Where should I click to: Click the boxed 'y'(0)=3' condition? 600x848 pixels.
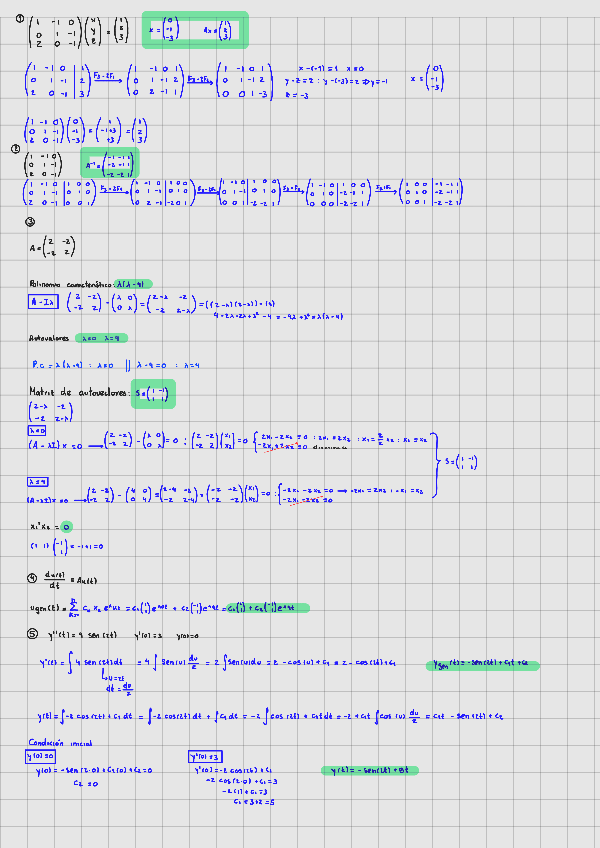click(206, 756)
